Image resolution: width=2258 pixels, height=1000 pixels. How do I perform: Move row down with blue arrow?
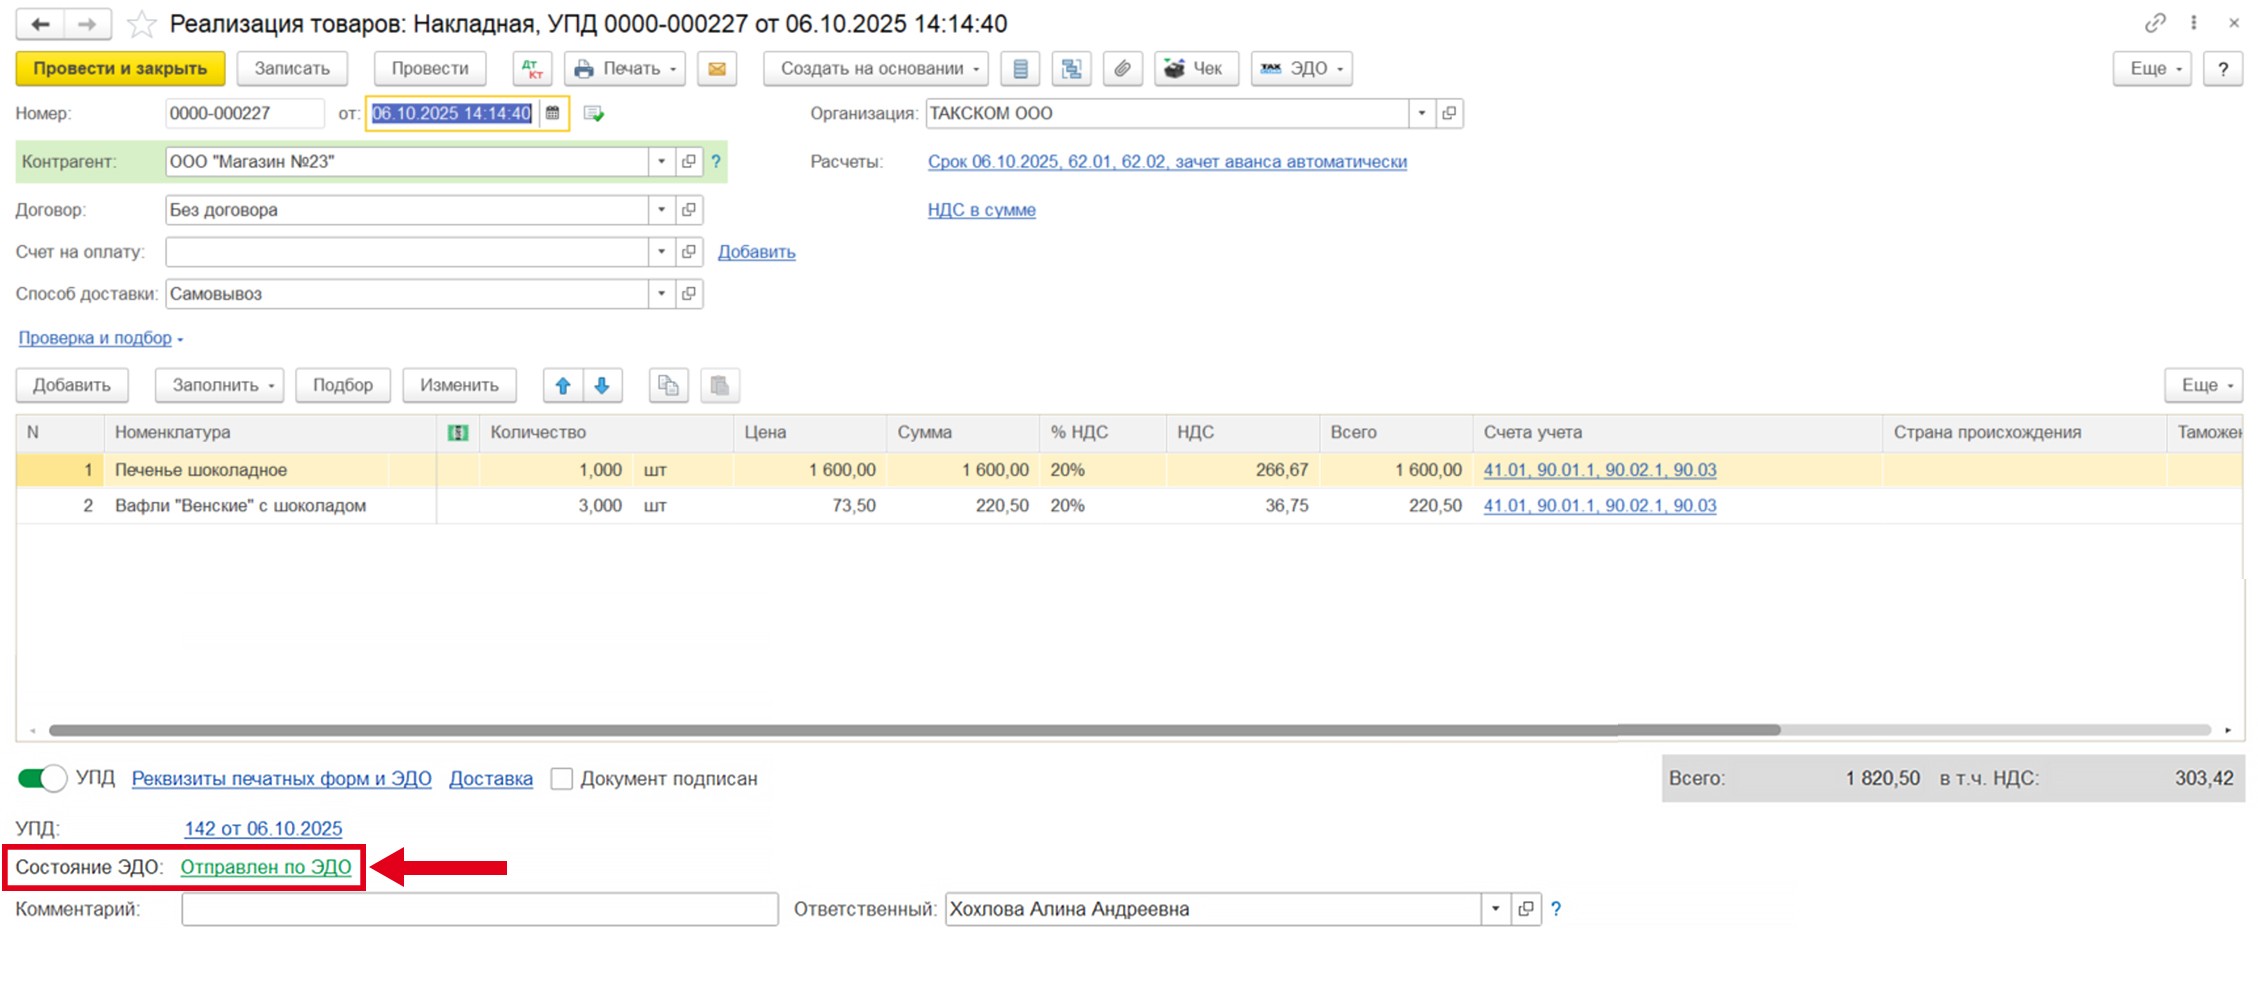602,386
